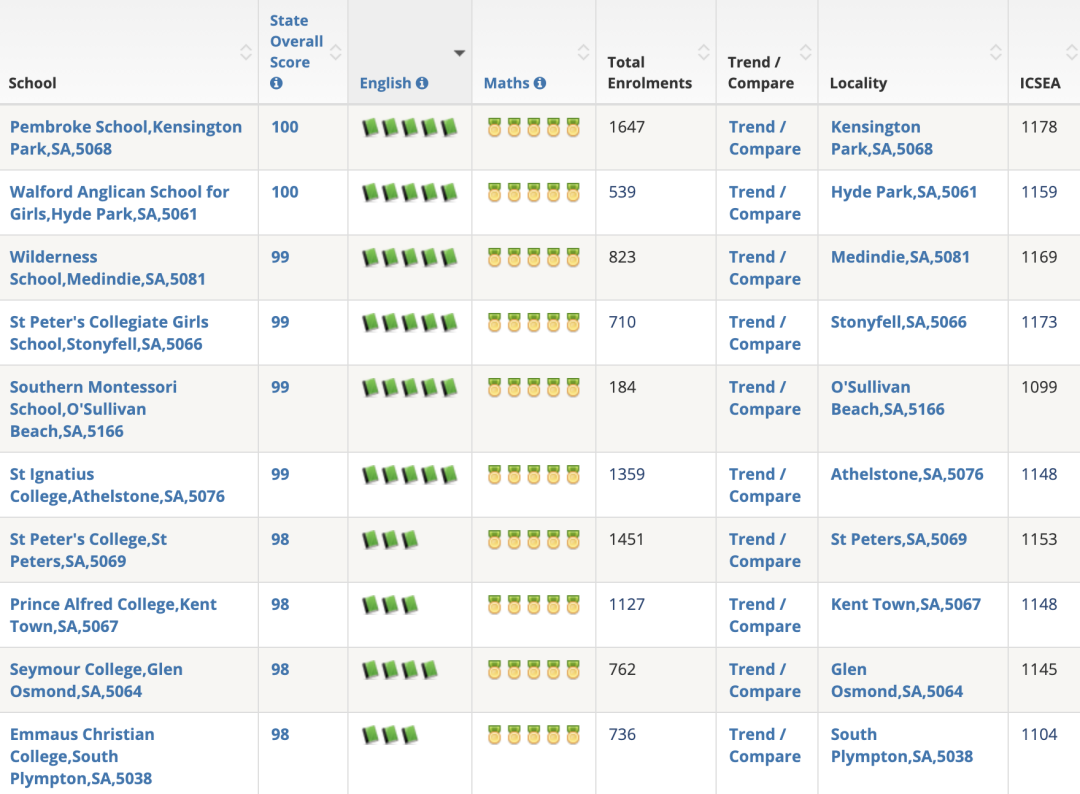The image size is (1080, 794).
Task: Click Pembroke School's score 100
Action: 284,127
